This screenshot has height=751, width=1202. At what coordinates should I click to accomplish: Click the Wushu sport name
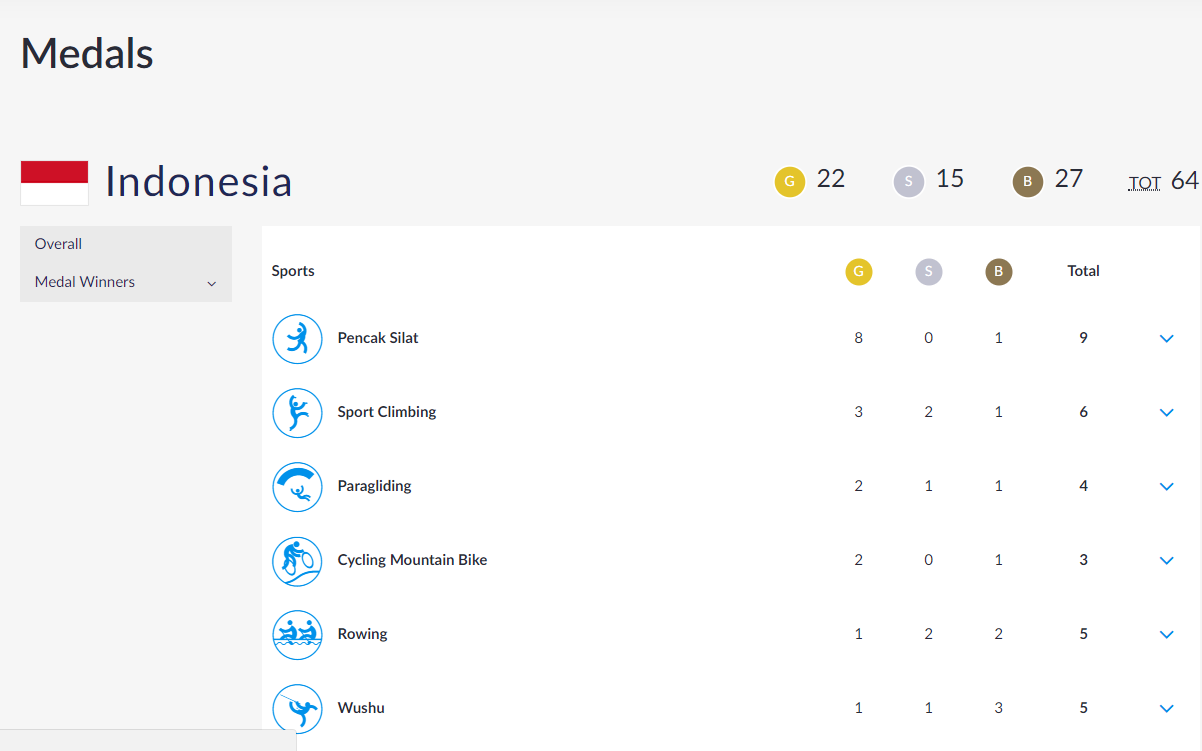pyautogui.click(x=361, y=708)
